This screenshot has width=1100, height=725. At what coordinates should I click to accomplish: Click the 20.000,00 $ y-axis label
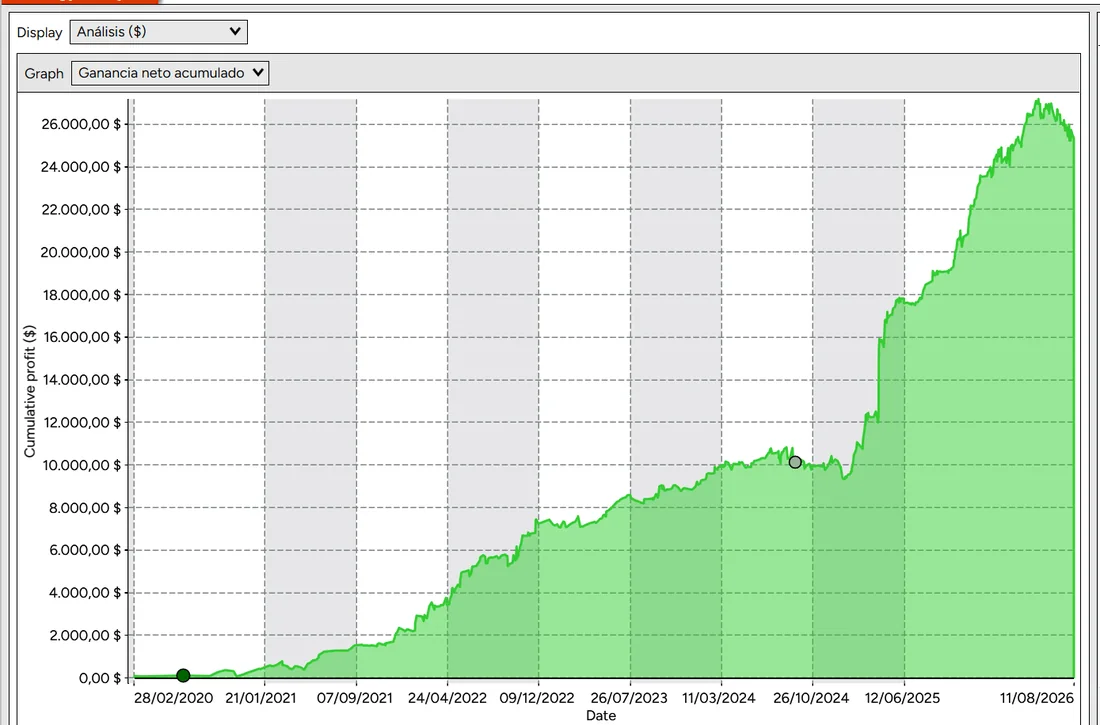(81, 252)
